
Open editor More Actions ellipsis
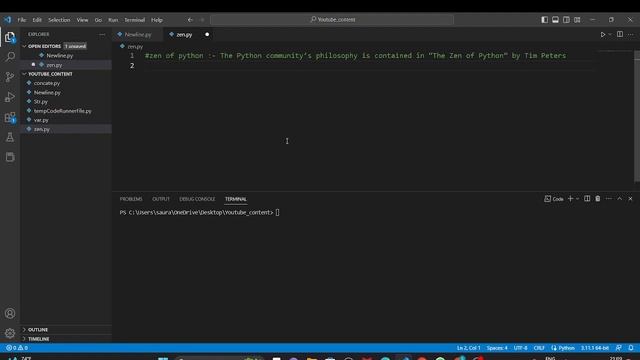(630, 35)
